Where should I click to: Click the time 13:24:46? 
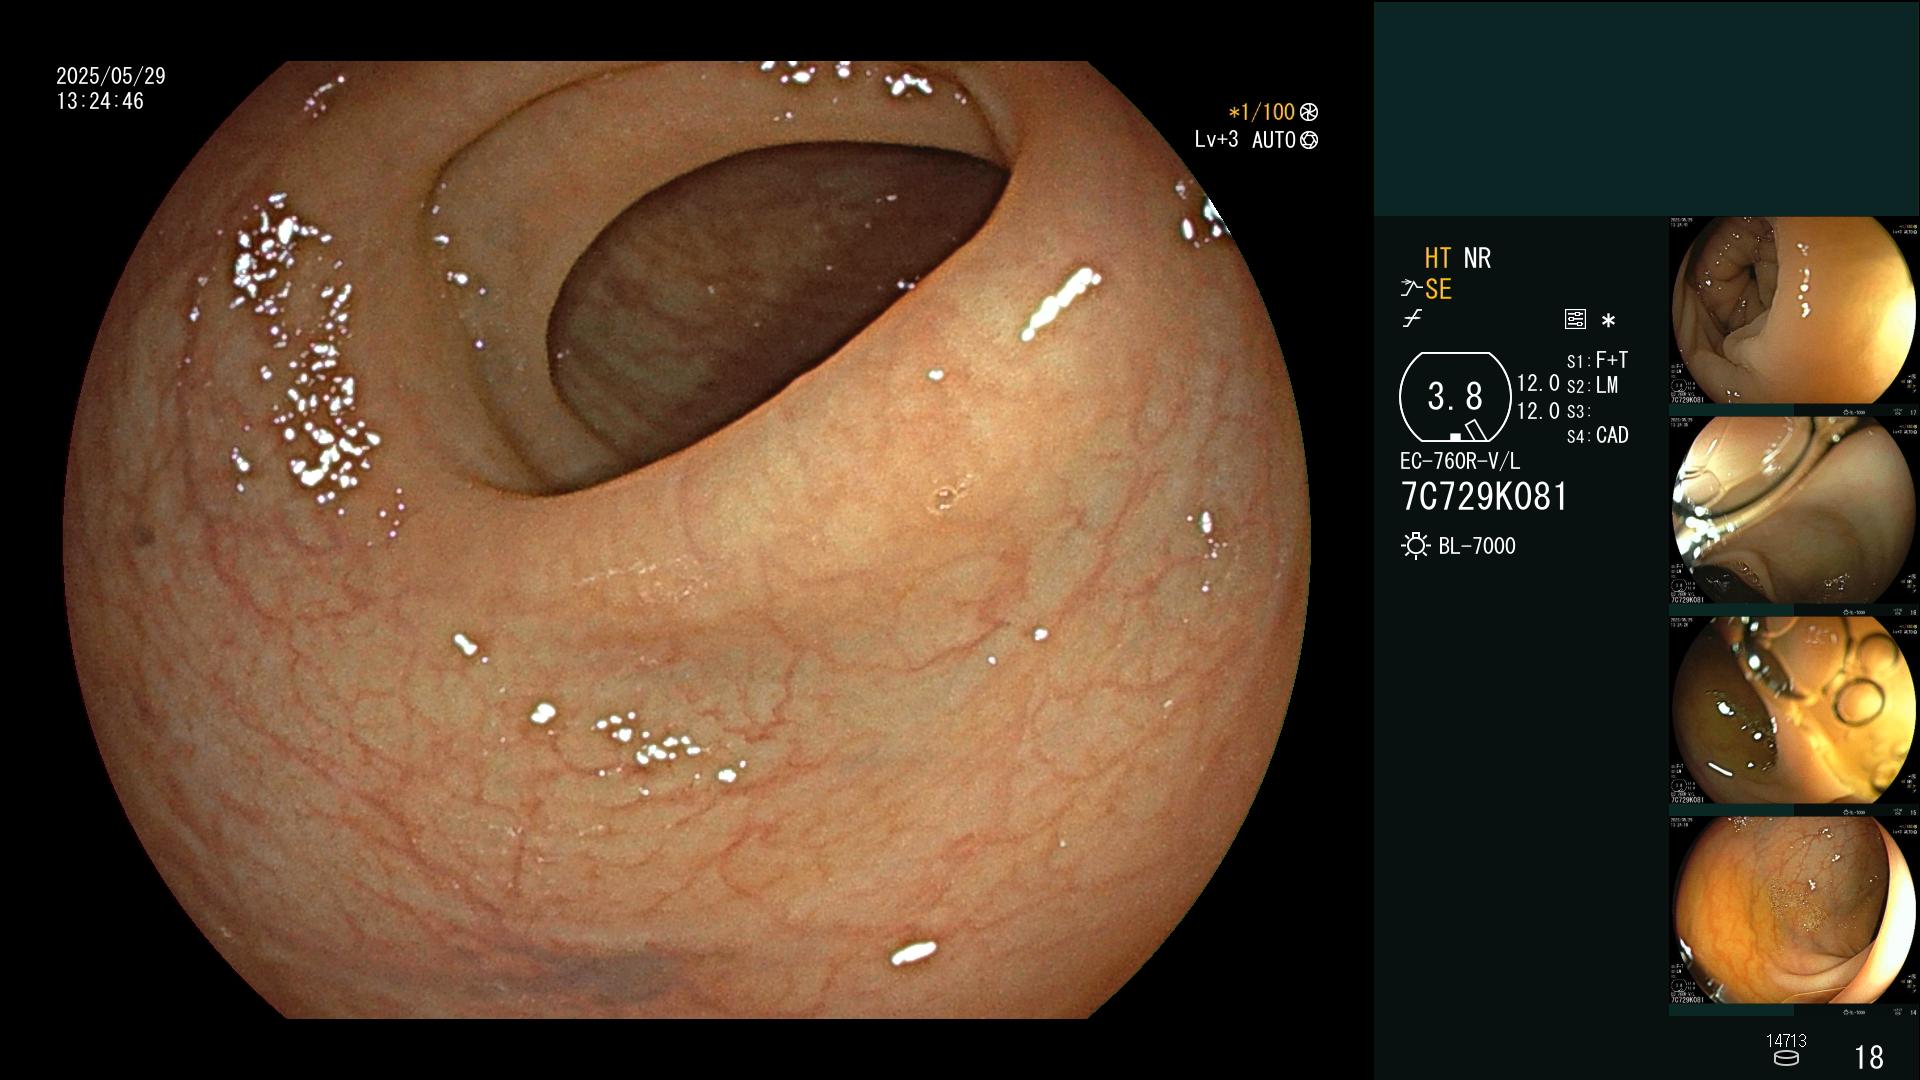(100, 102)
